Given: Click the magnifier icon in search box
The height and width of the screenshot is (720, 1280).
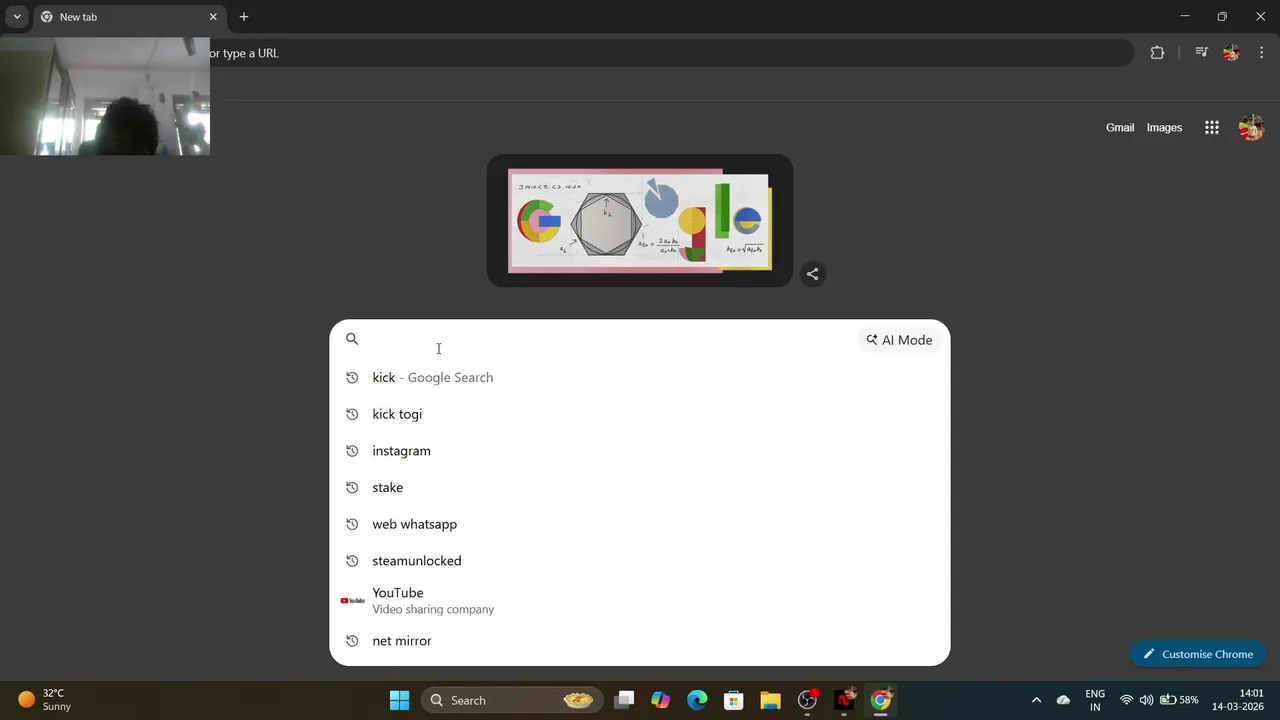Looking at the screenshot, I should [x=352, y=339].
